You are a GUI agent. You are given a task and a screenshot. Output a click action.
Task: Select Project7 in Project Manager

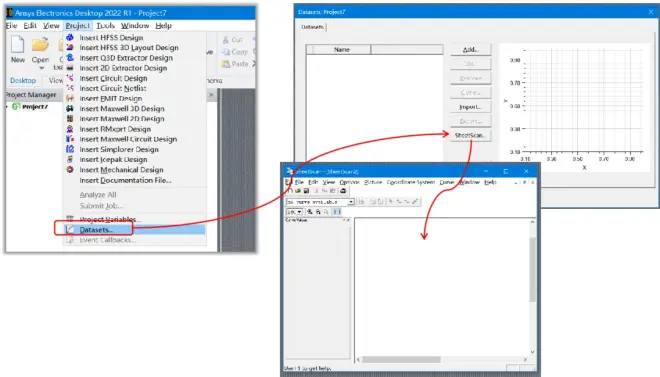click(x=35, y=107)
